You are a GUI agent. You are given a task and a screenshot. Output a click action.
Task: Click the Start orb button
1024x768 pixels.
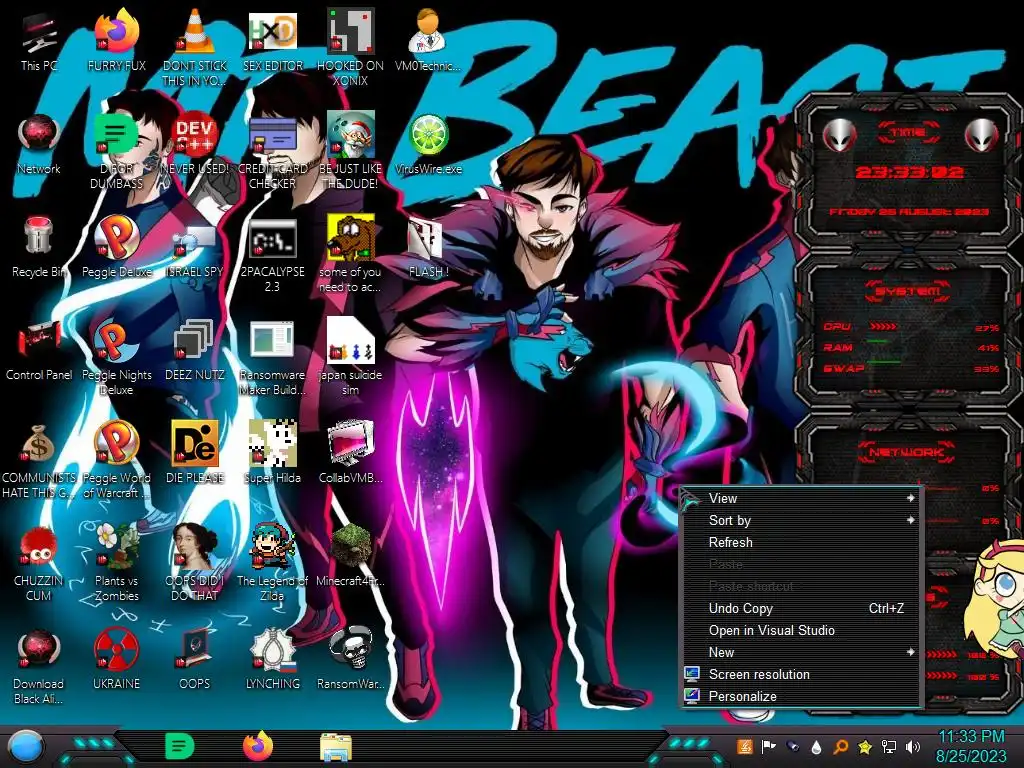point(25,747)
